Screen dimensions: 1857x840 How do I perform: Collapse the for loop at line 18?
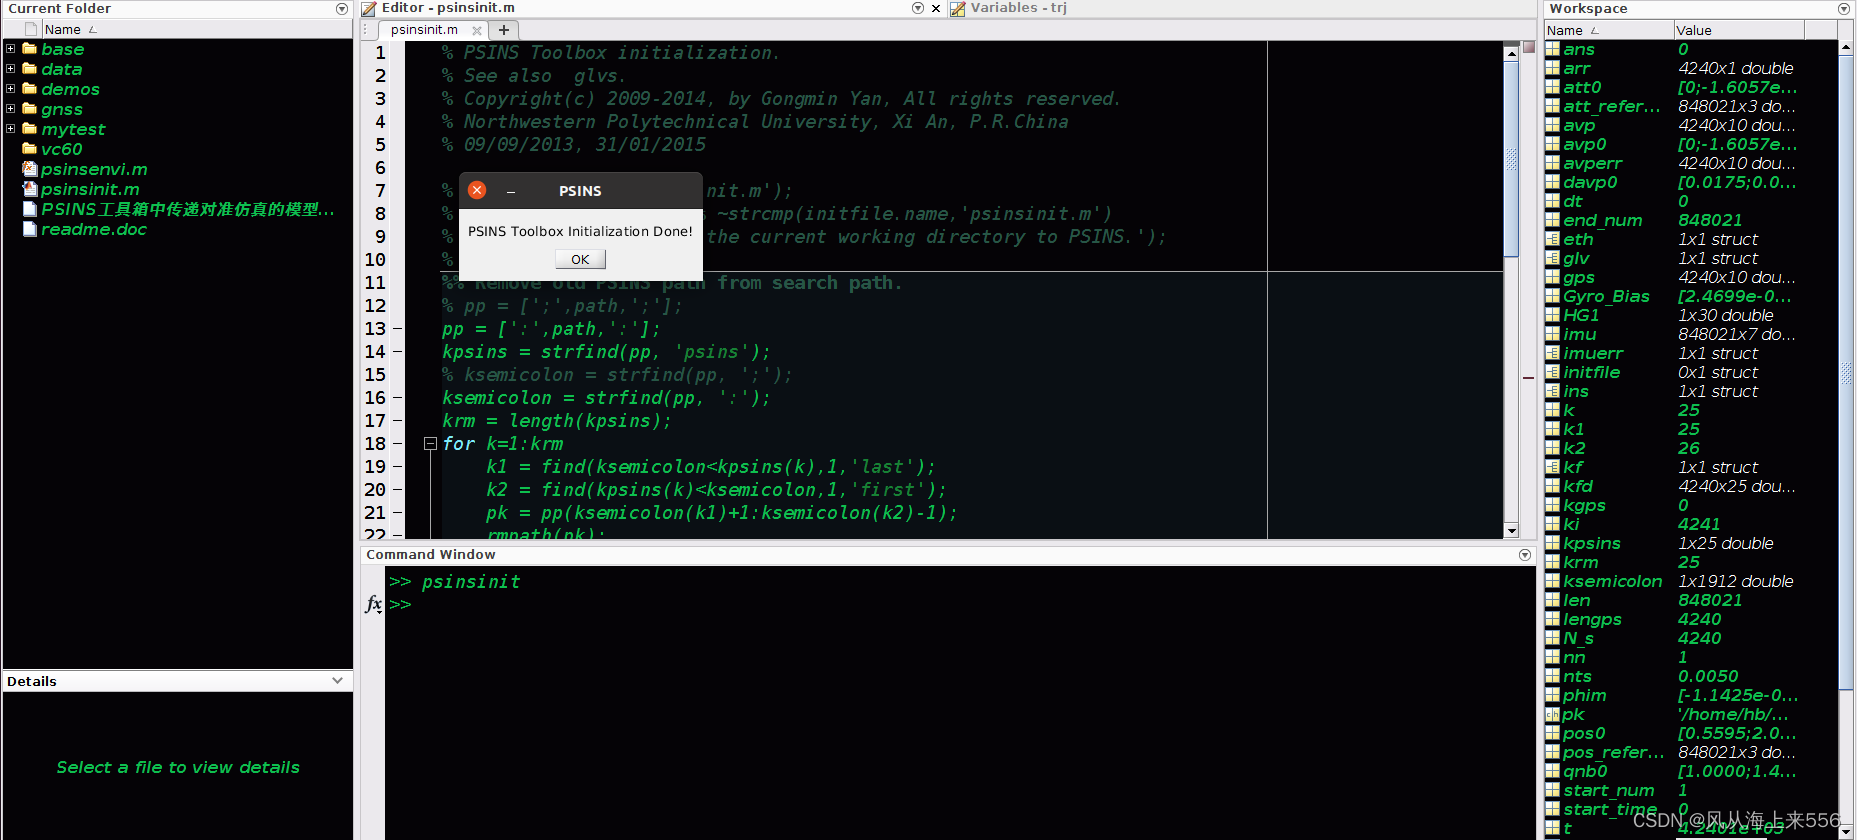(x=430, y=443)
